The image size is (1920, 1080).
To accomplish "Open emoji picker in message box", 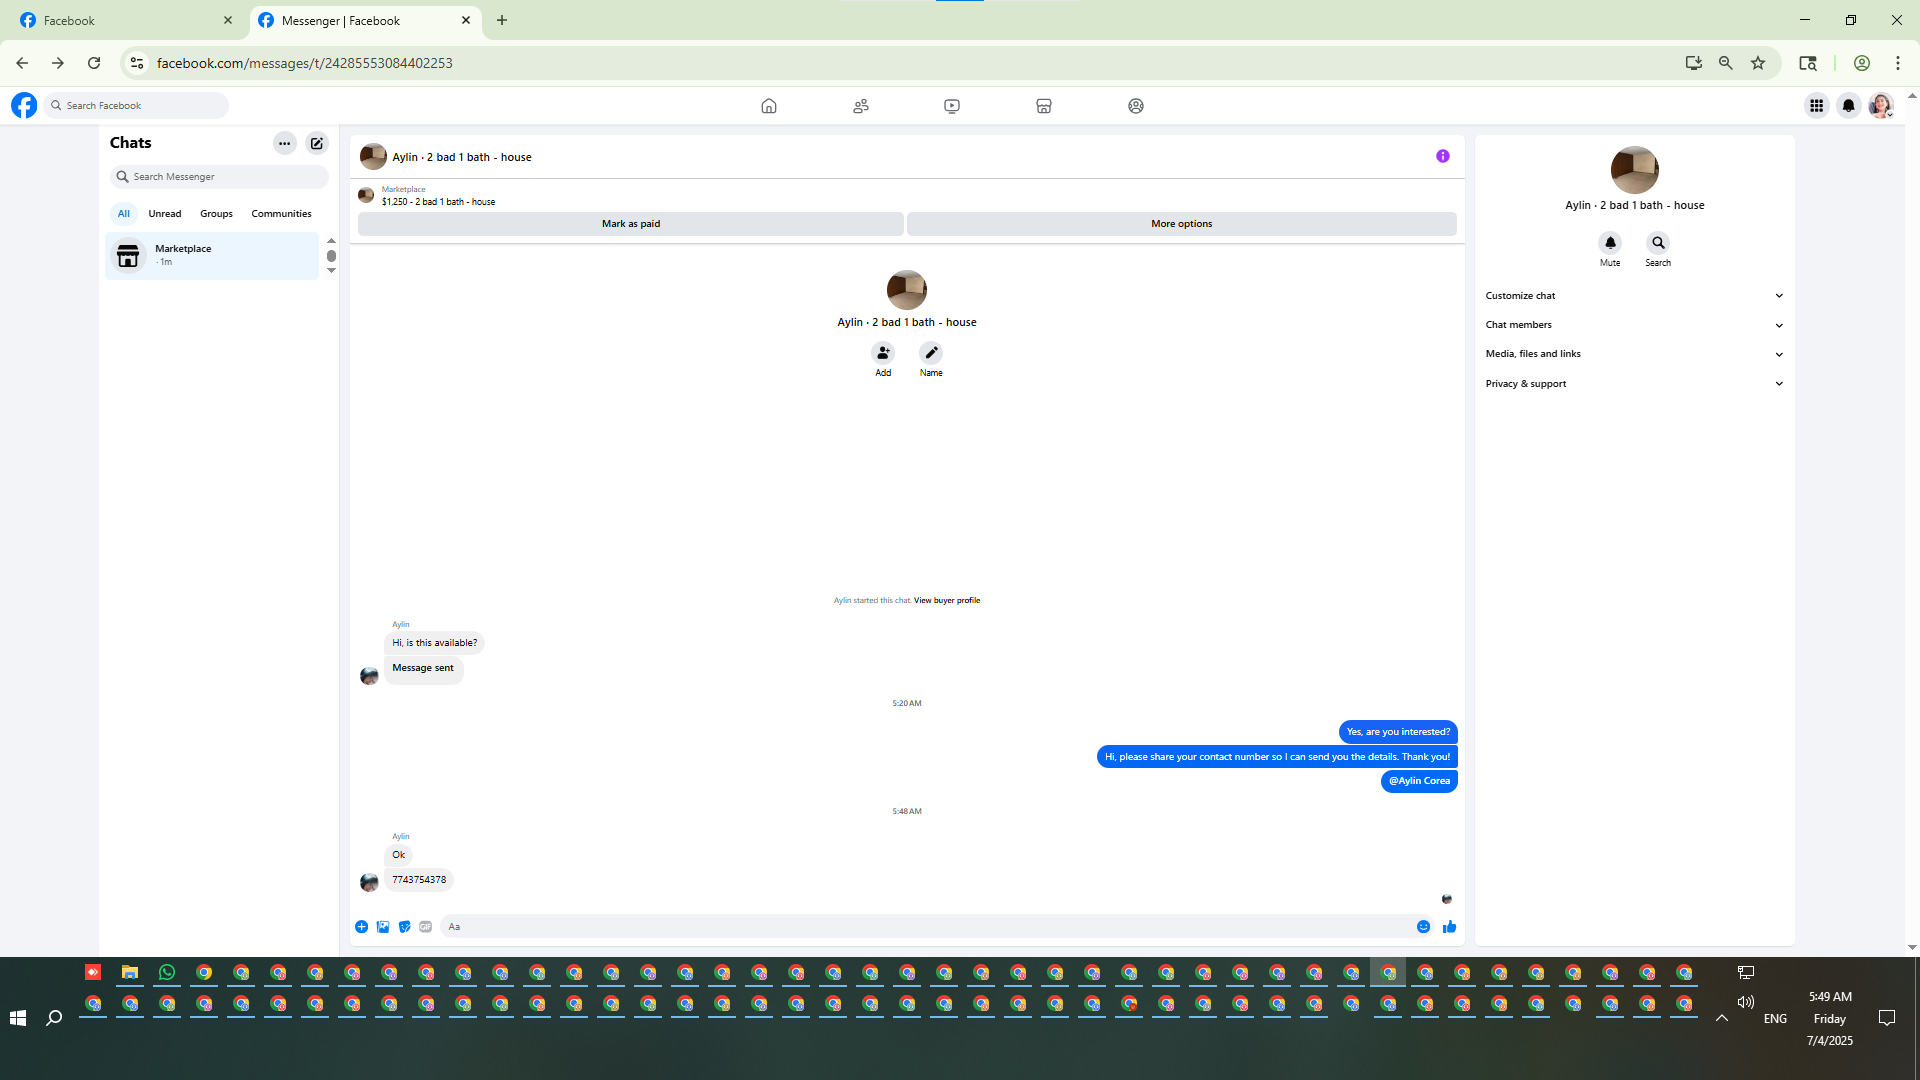I will pyautogui.click(x=1423, y=927).
